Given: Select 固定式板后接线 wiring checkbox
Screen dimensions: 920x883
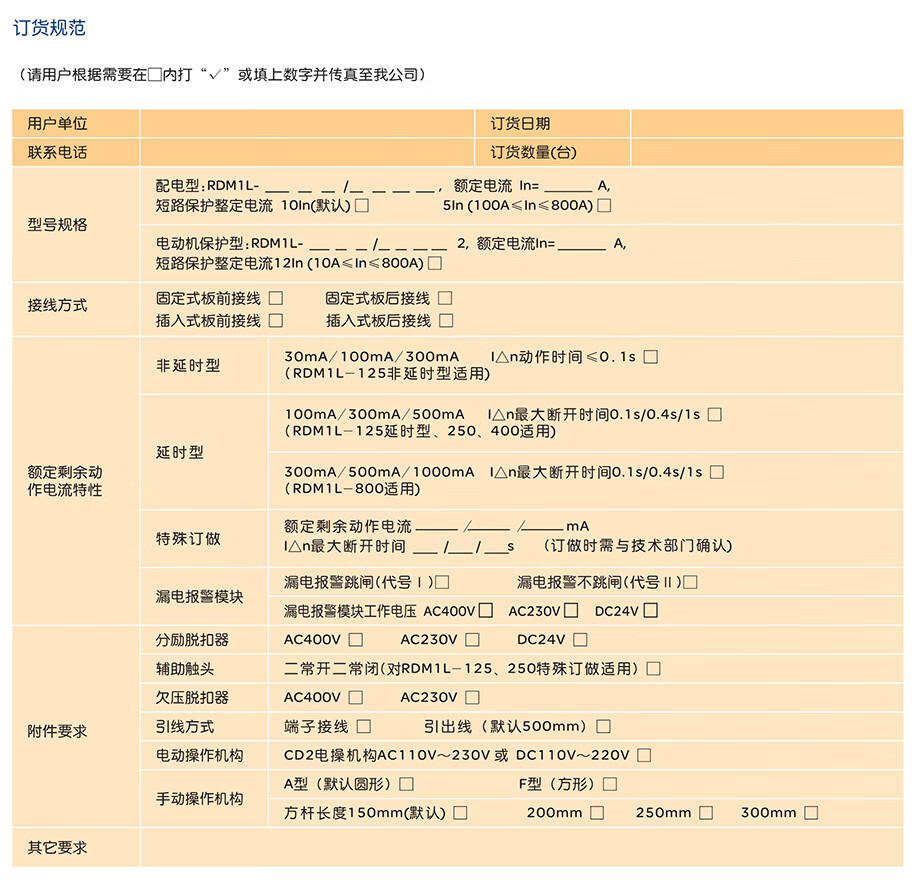Looking at the screenshot, I should [x=445, y=298].
